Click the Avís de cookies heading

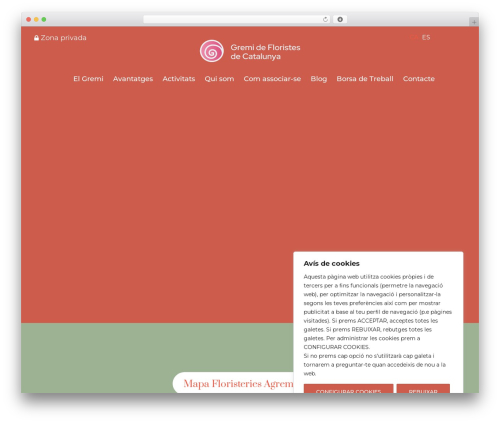click(331, 263)
